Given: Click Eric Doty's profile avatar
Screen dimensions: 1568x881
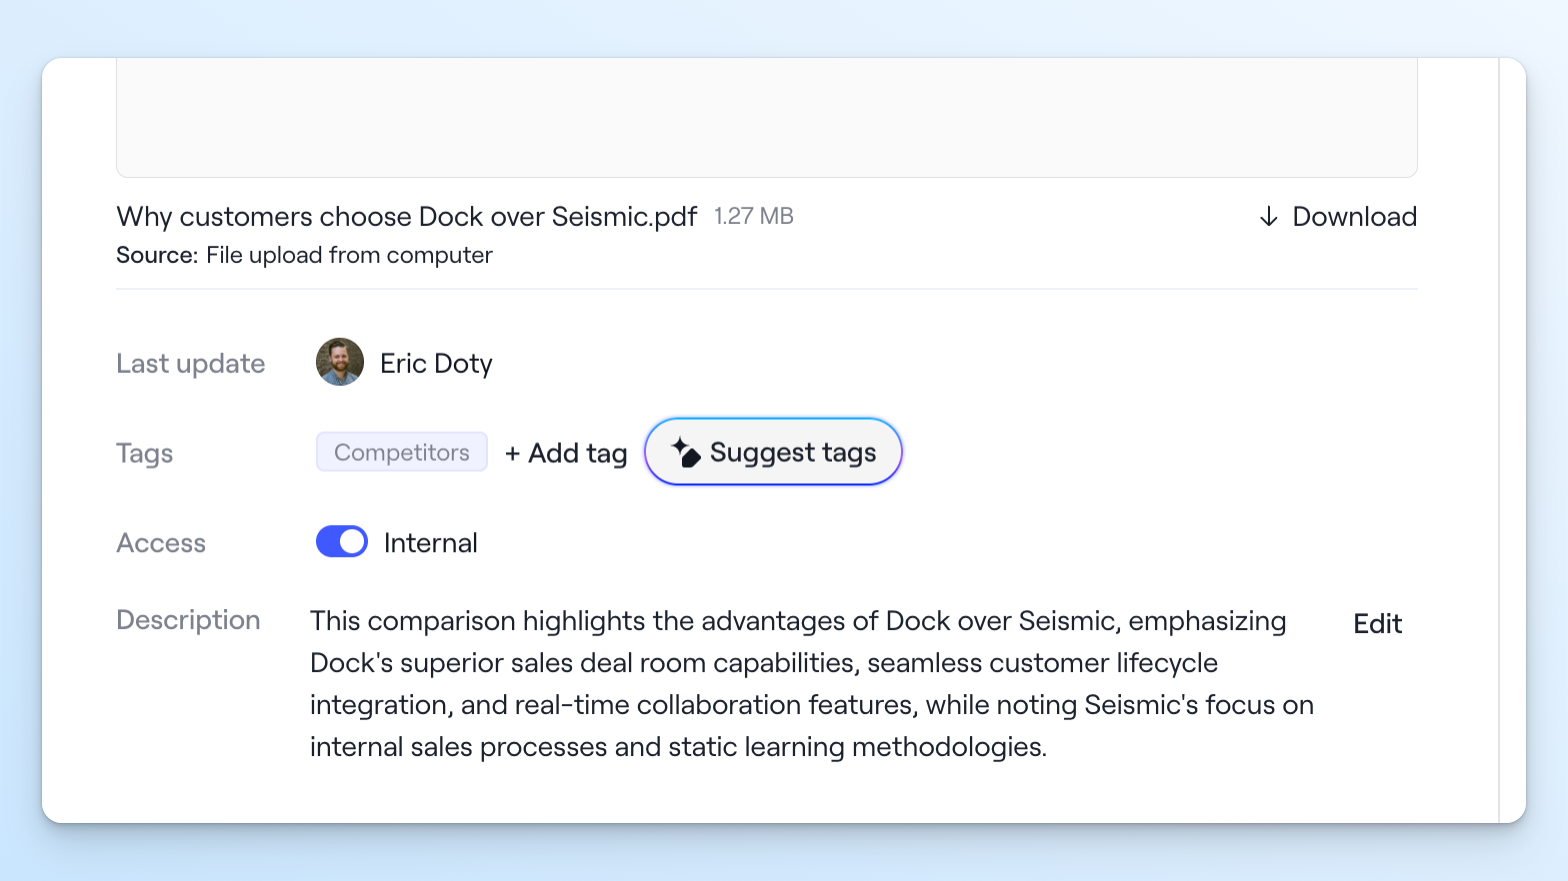Looking at the screenshot, I should (x=340, y=362).
